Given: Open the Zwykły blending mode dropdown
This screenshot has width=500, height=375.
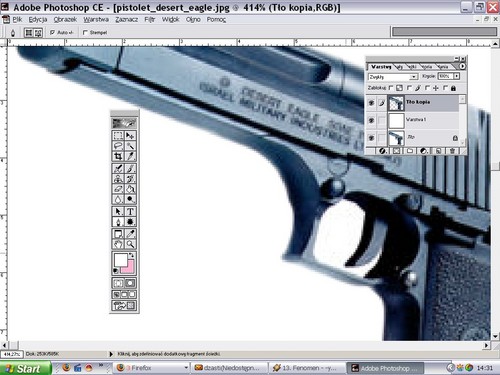Looking at the screenshot, I should 393,77.
